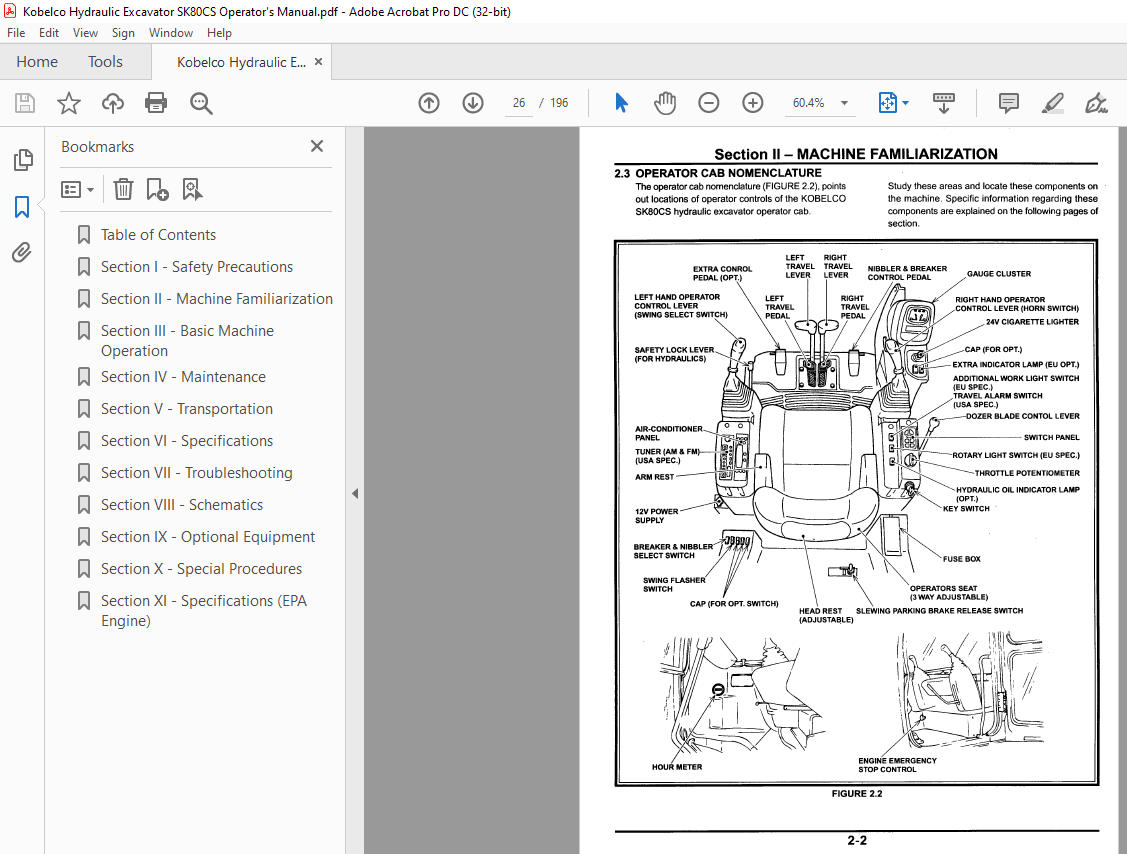The image size is (1127, 854).
Task: Open the zoom level dropdown at 60.4%
Action: click(844, 103)
